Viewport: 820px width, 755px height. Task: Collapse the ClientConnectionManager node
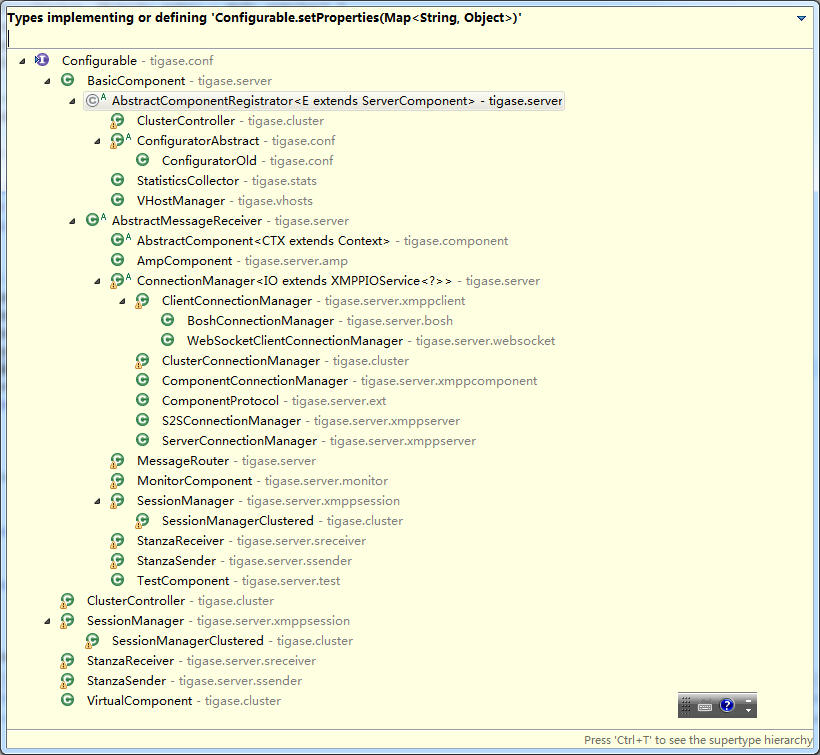click(123, 301)
